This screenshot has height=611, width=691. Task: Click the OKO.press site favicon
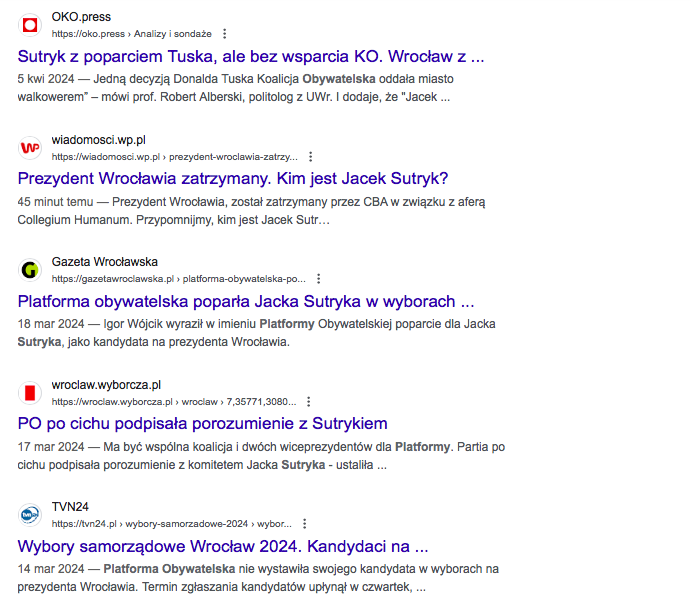coord(30,25)
